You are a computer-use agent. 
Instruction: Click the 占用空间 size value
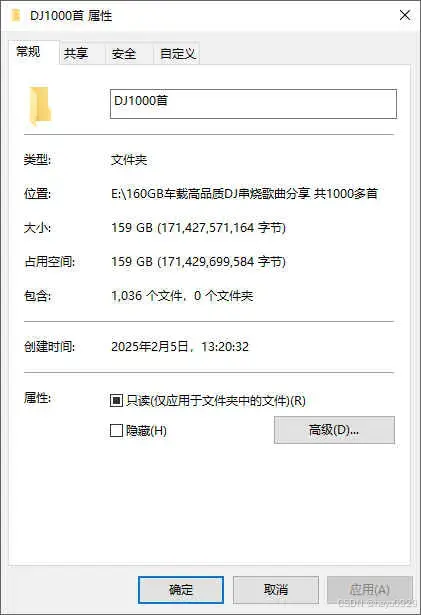[199, 262]
